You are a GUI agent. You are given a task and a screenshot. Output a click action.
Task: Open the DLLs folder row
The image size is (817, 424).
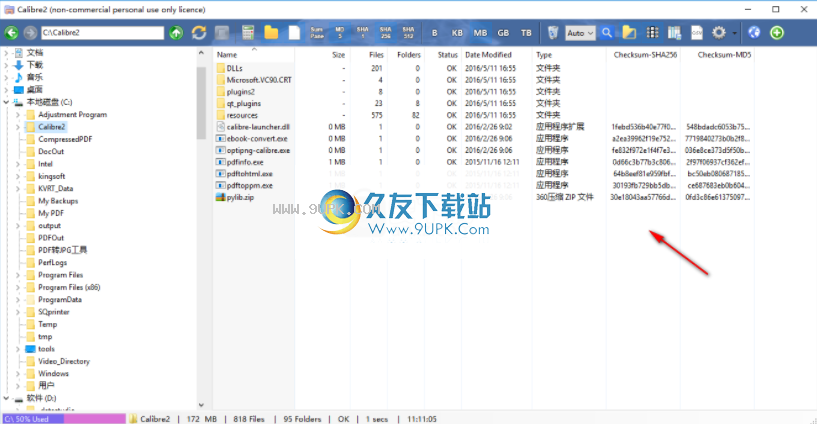coord(234,68)
